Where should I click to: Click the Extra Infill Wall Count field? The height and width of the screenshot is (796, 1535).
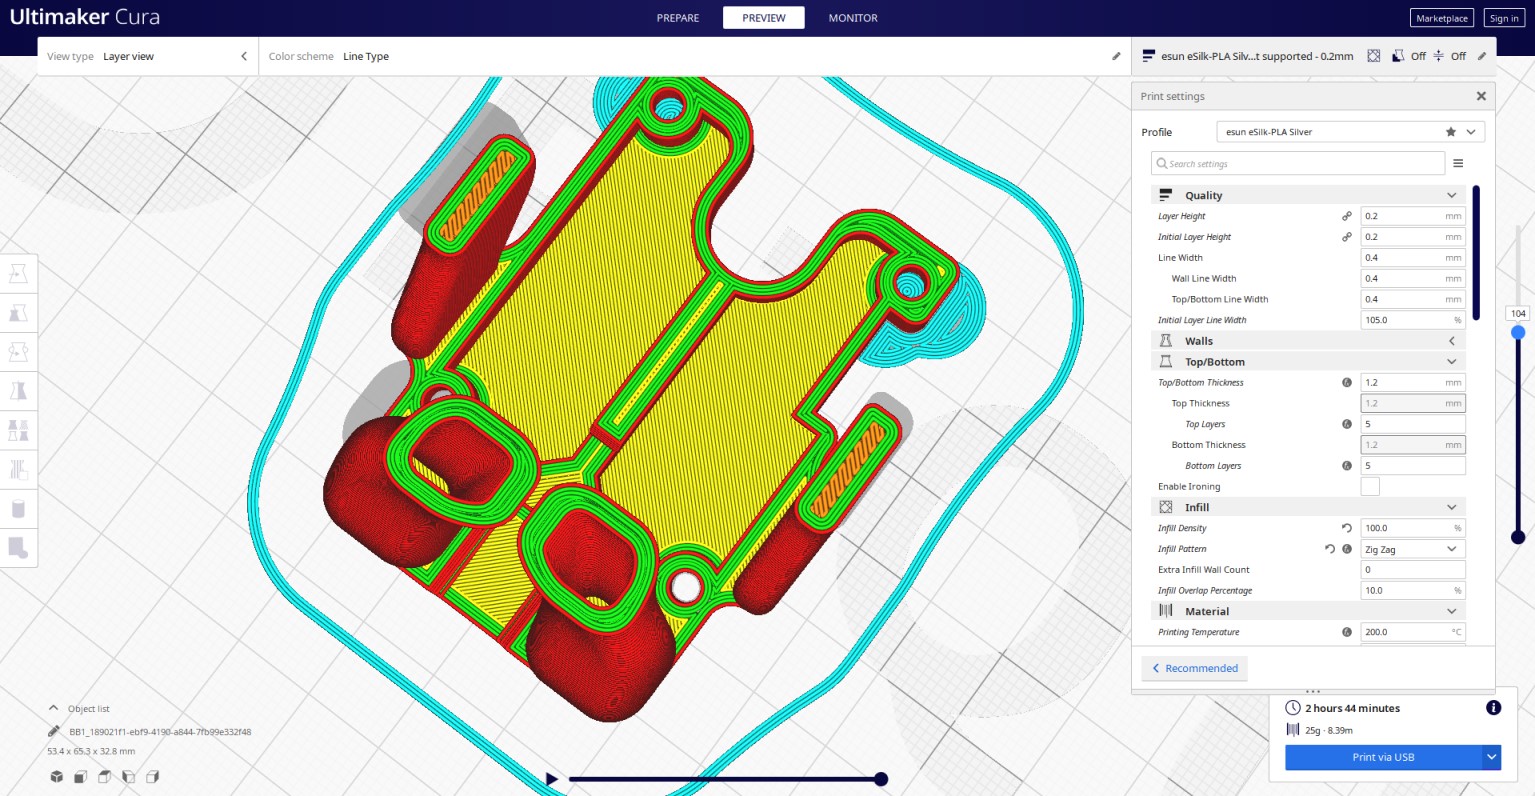tap(1413, 570)
